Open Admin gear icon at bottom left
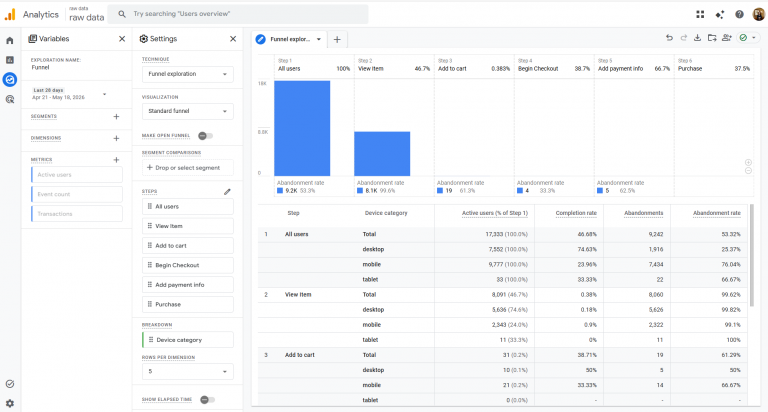 point(10,403)
